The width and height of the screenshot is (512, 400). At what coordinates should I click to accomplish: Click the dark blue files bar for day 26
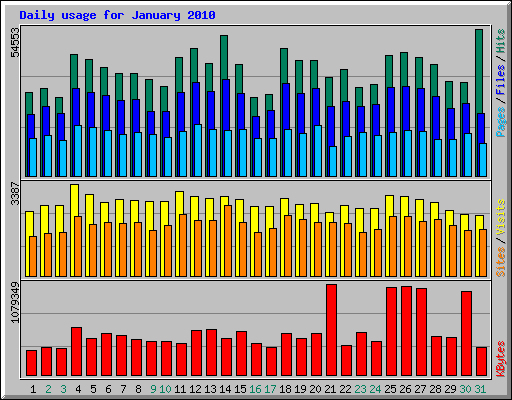click(x=406, y=108)
